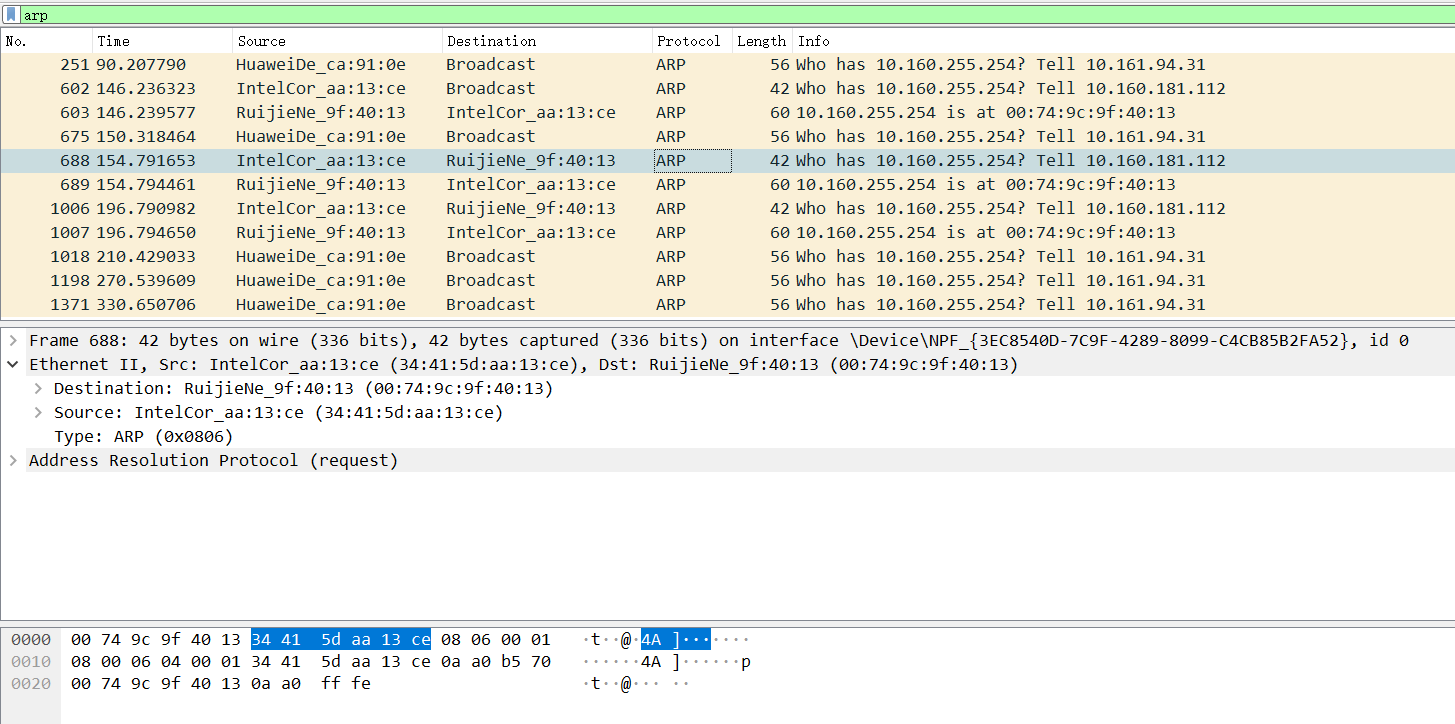Click the Length value 42 of packet 1006
Screen dimensions: 1455x724
pos(780,209)
